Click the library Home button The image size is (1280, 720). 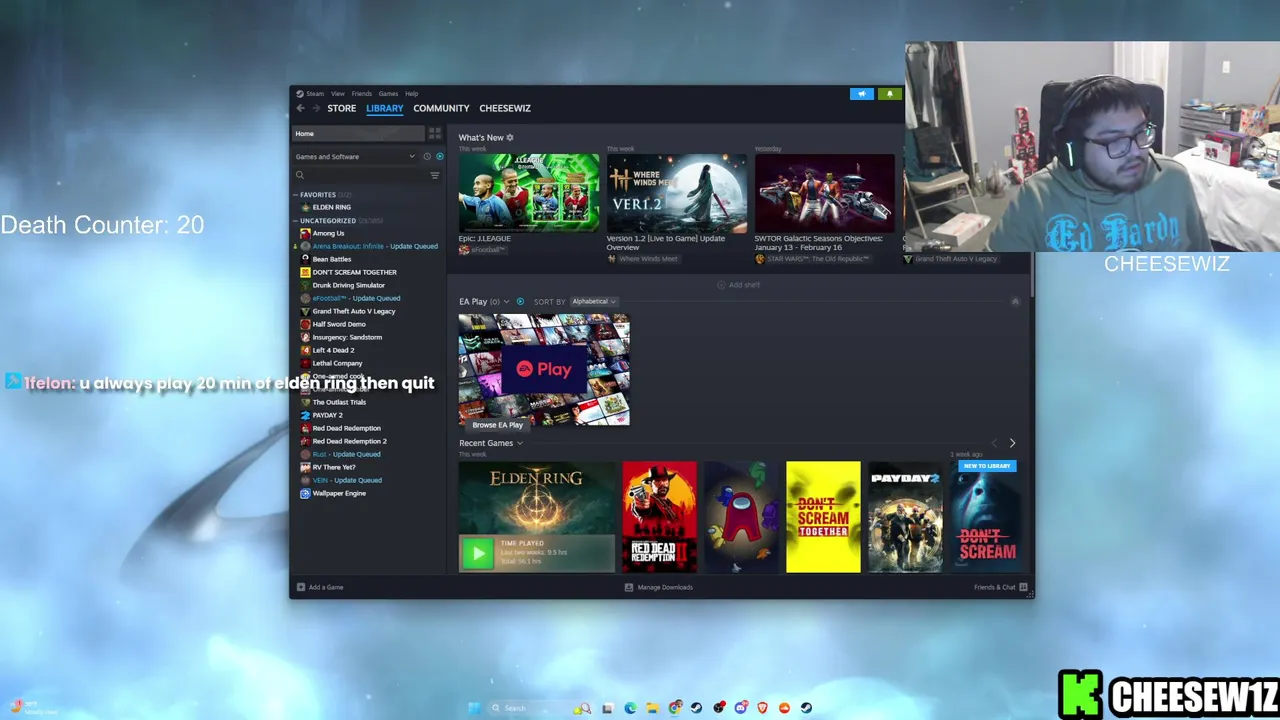click(358, 133)
